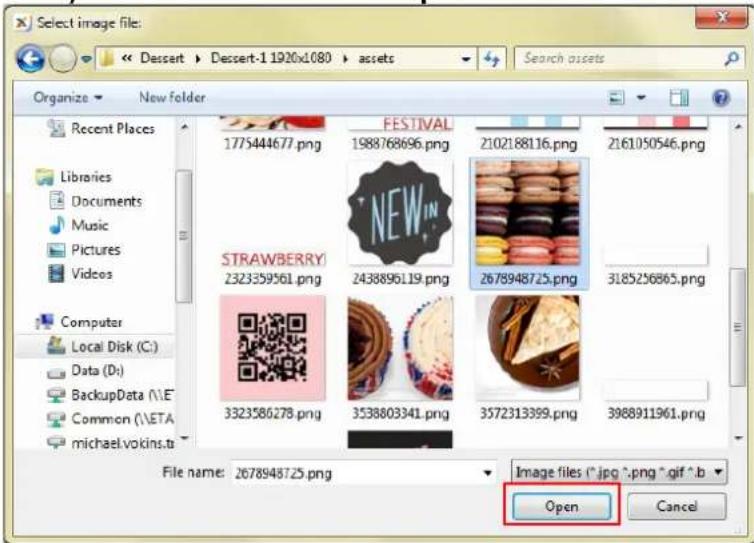Select the assets breadcrumb segment
The width and height of the screenshot is (754, 543).
coord(377,59)
